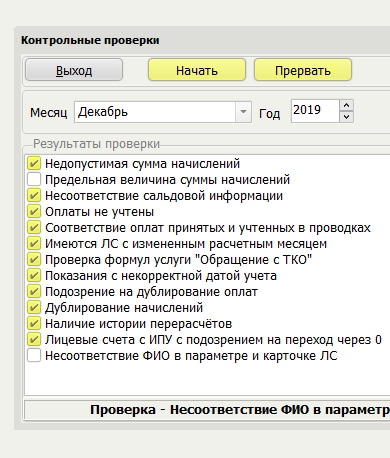Click the Год label
The image size is (390, 458).
point(269,114)
